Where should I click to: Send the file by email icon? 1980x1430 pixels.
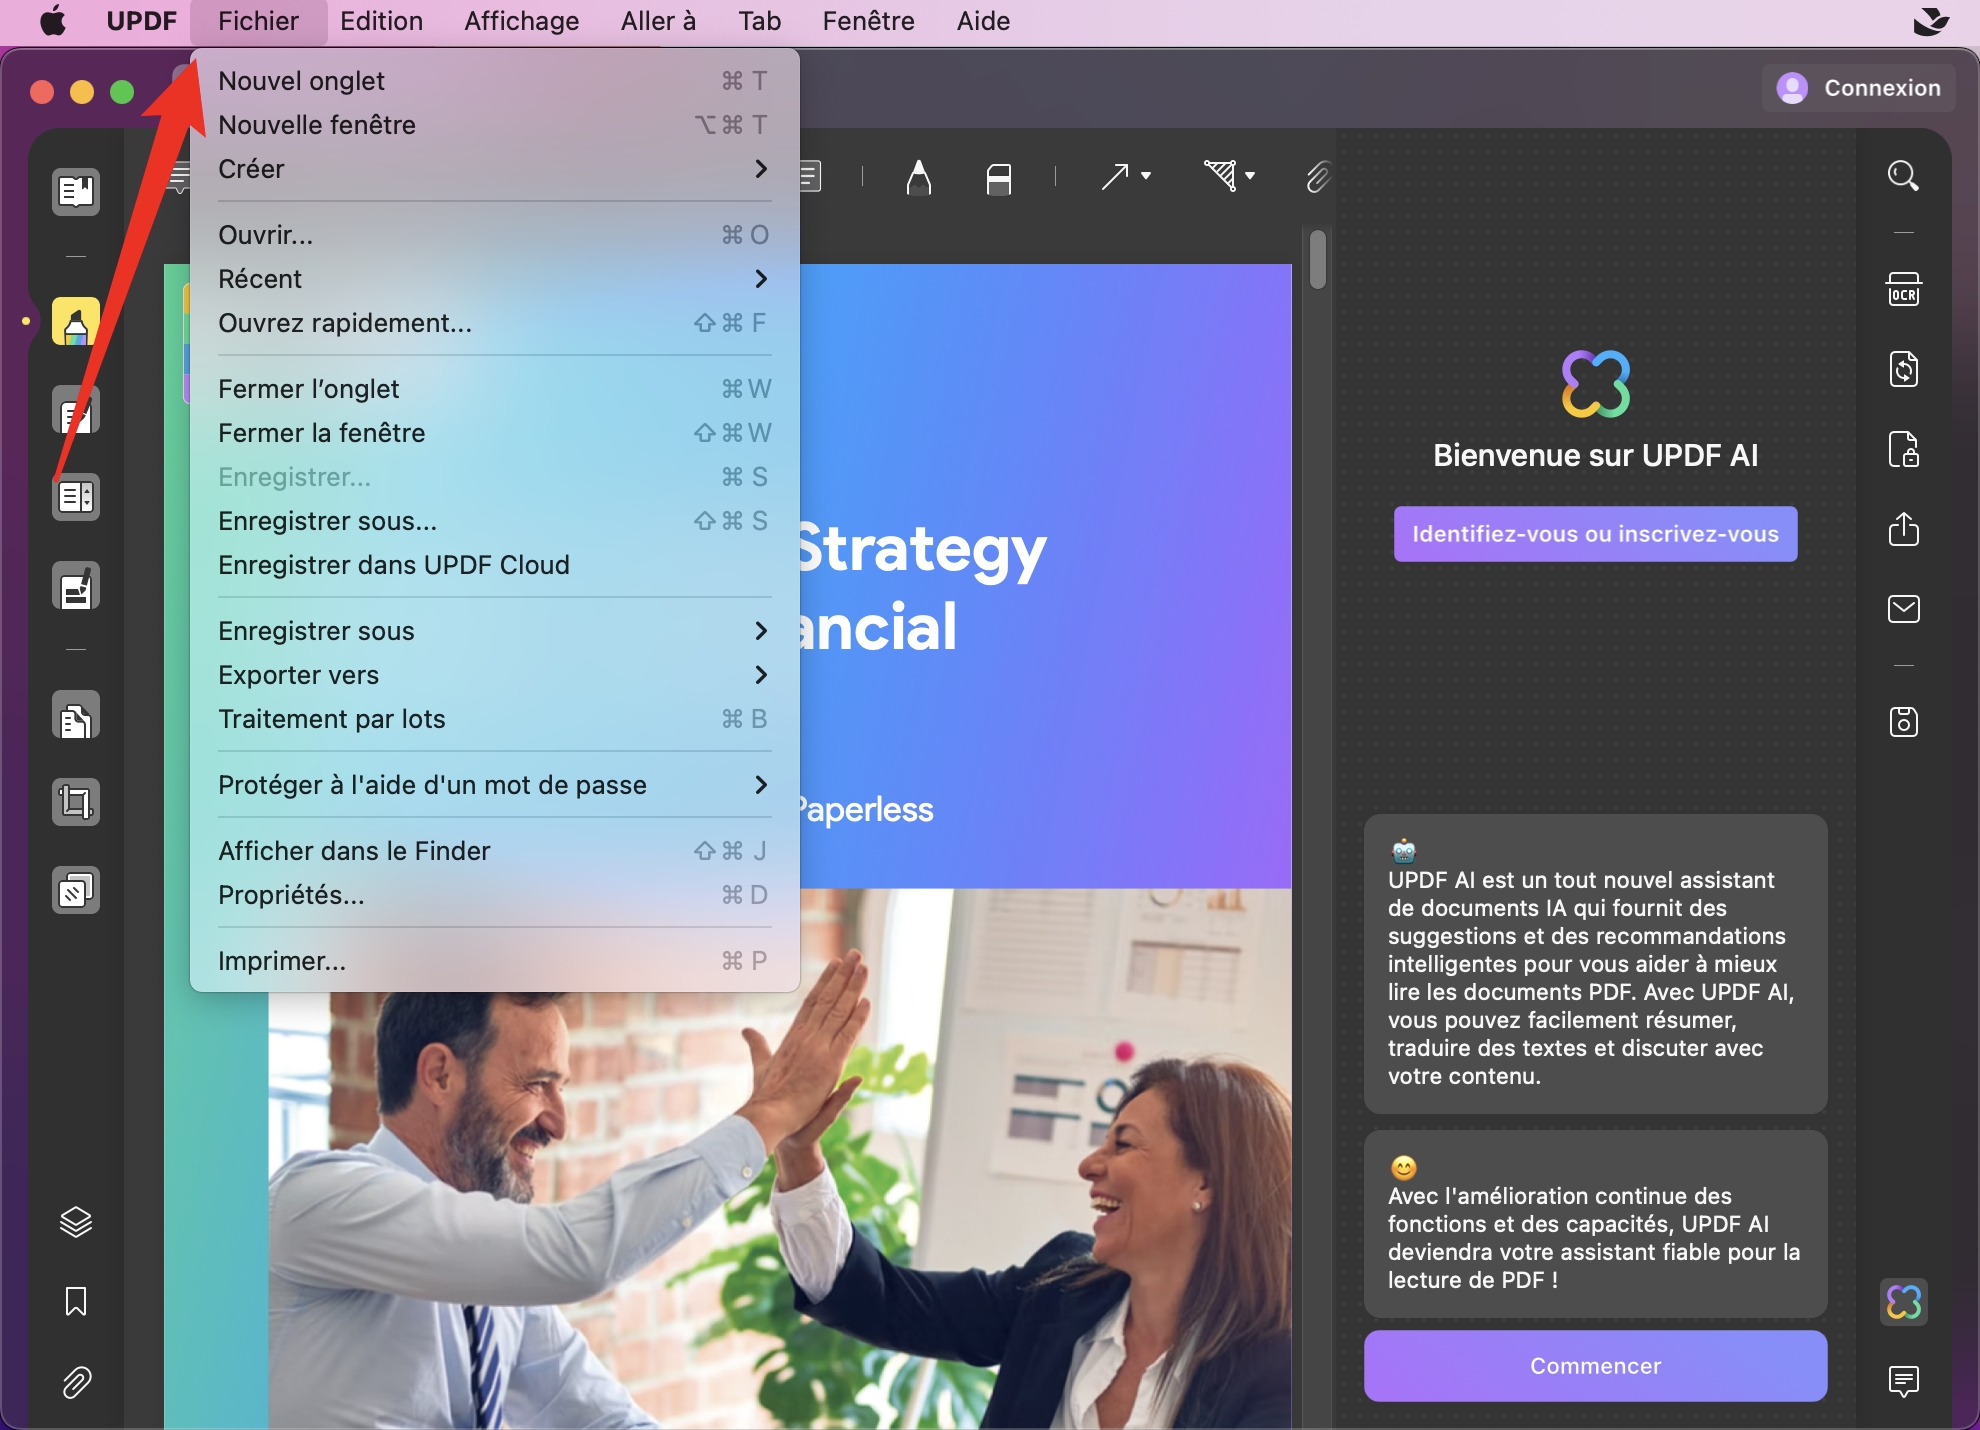pyautogui.click(x=1903, y=608)
